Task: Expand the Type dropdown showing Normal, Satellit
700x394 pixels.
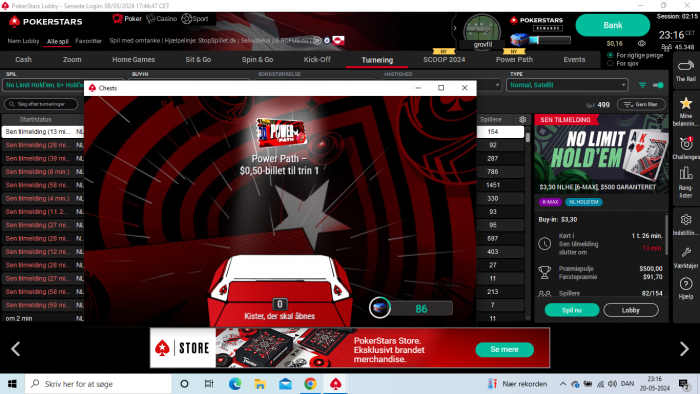Action: tap(567, 85)
